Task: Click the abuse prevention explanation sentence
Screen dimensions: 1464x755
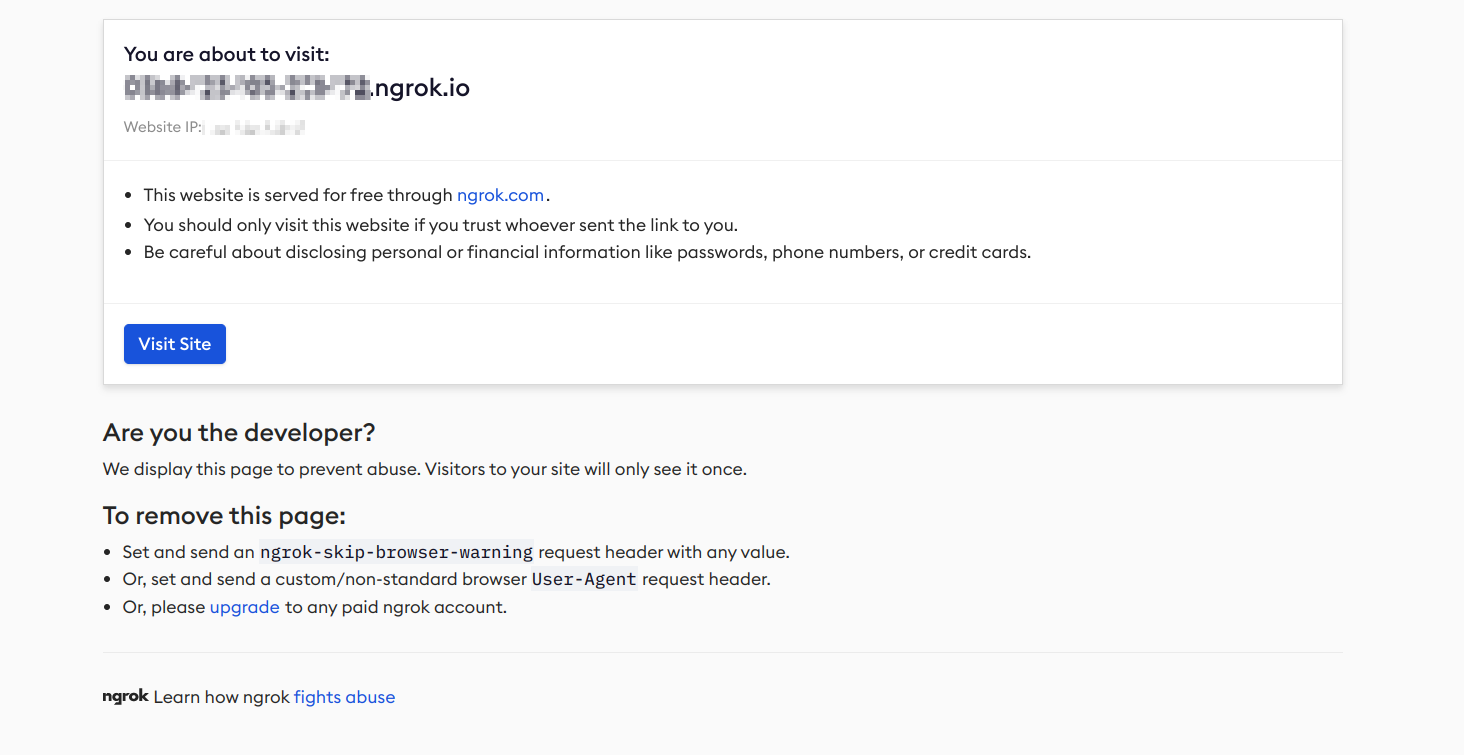Action: pos(424,468)
